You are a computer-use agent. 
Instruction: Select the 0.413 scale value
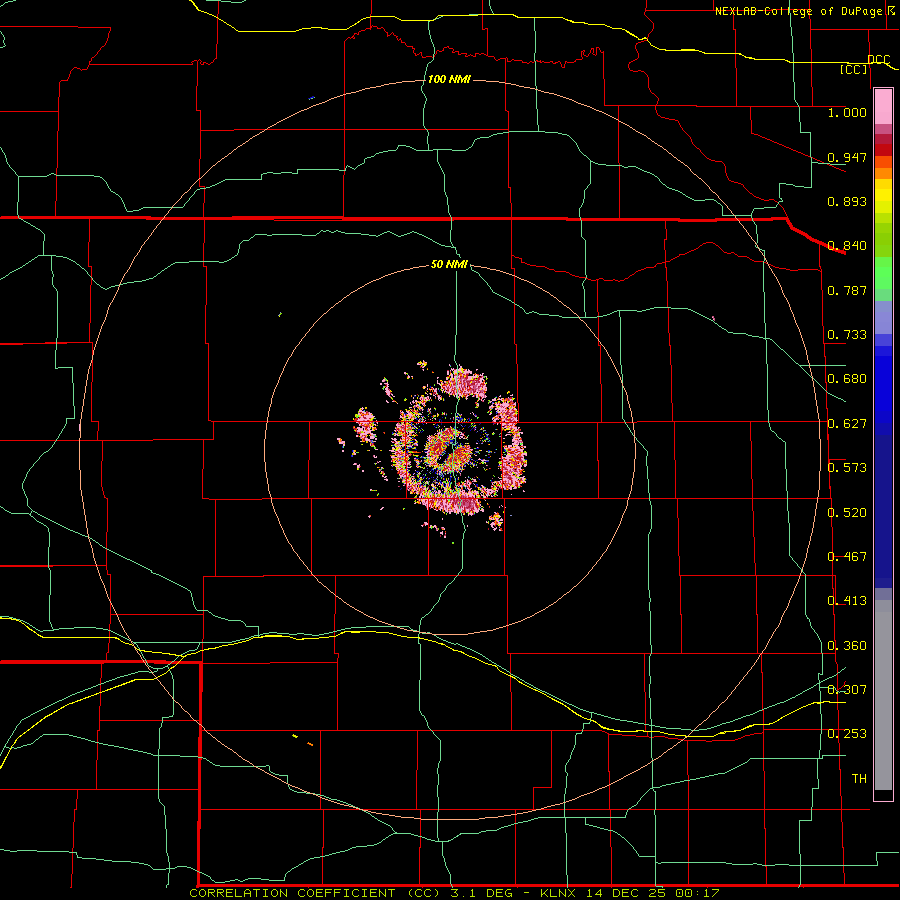(x=847, y=601)
